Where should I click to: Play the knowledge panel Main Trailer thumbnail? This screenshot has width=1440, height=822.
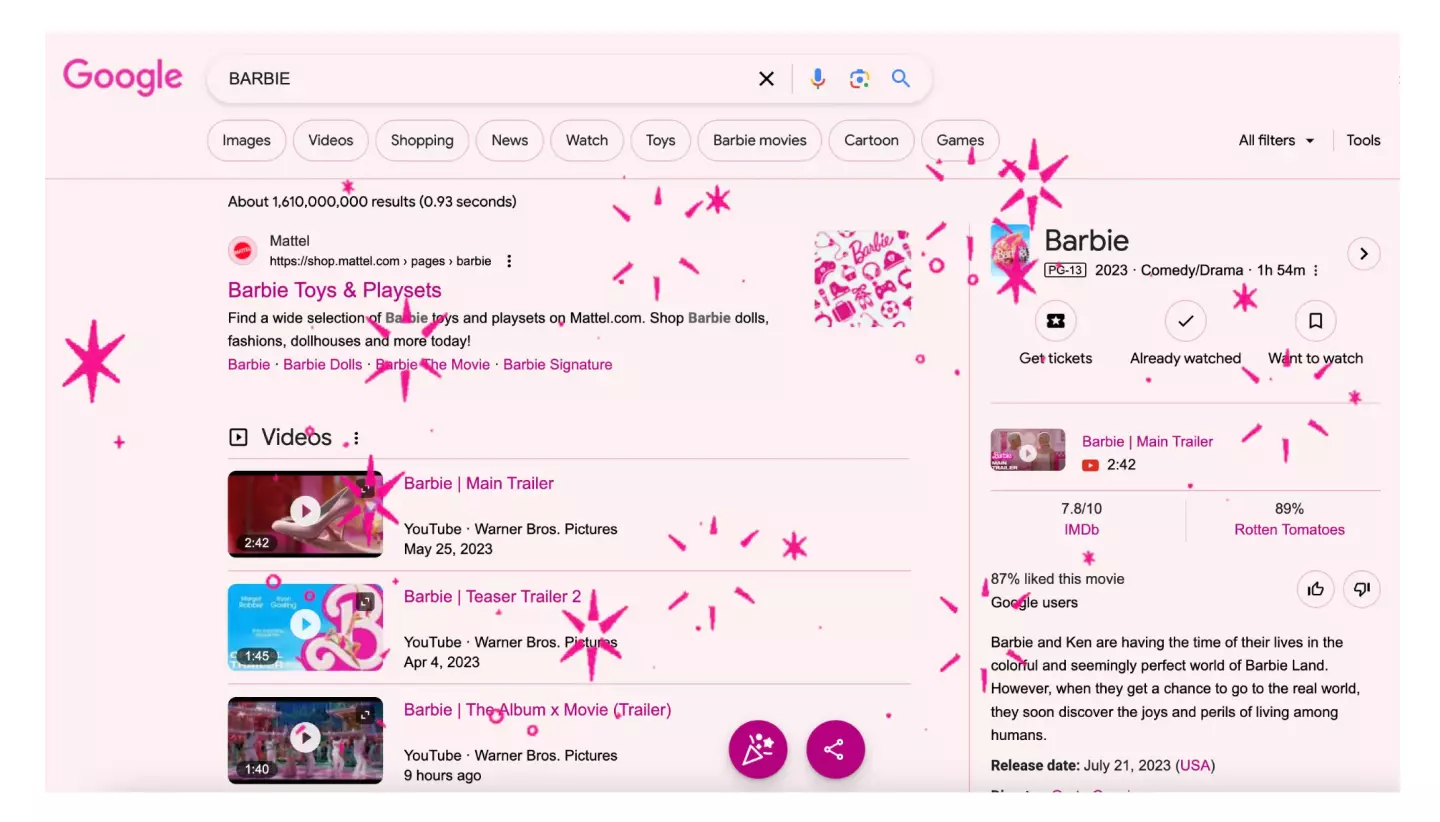pyautogui.click(x=1027, y=450)
